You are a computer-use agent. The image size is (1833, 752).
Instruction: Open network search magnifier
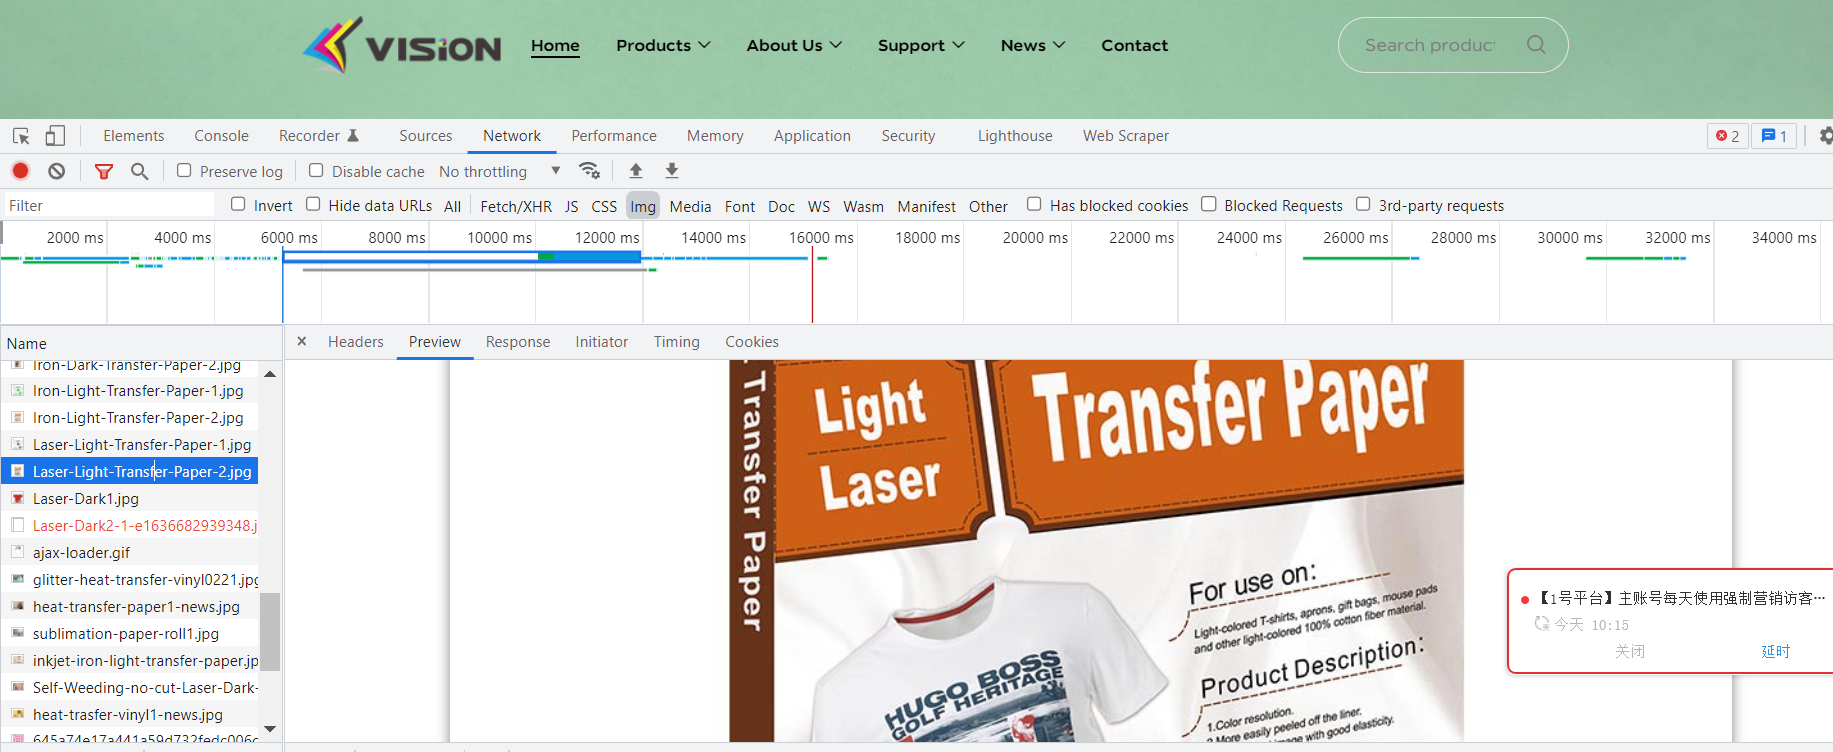[x=140, y=171]
